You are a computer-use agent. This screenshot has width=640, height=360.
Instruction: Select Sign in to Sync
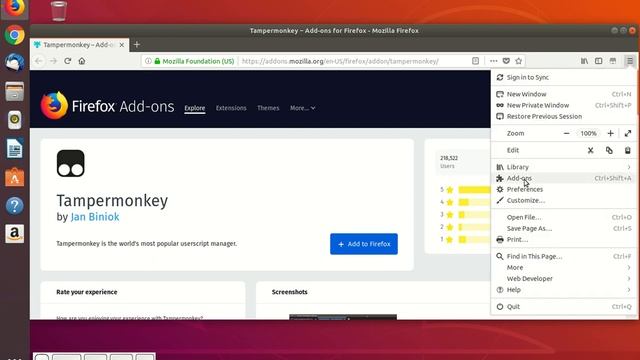(564, 77)
